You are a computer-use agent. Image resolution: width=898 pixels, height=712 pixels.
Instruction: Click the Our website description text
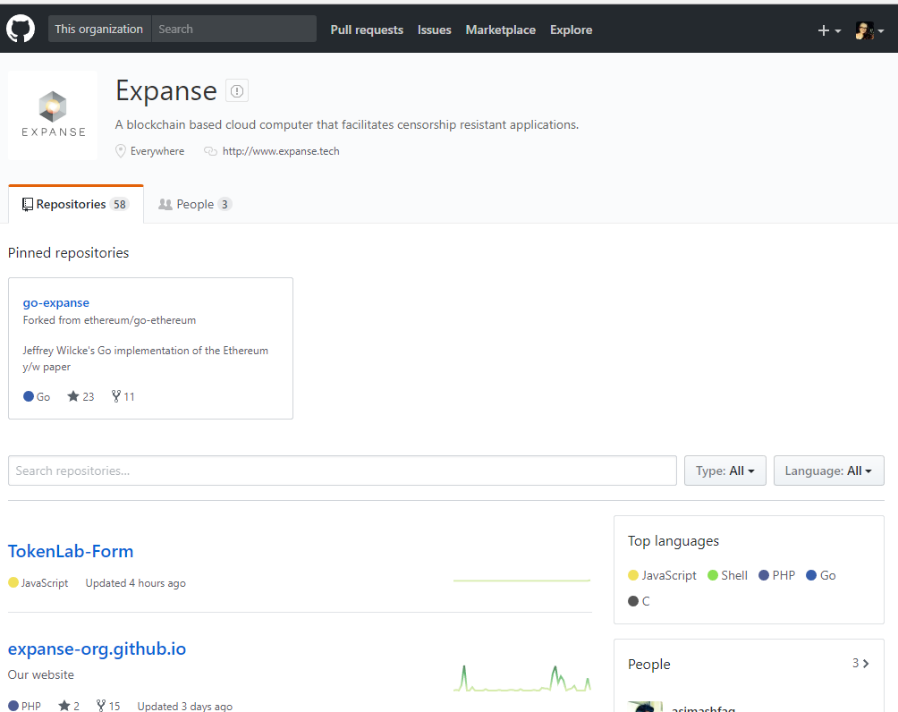coord(41,675)
